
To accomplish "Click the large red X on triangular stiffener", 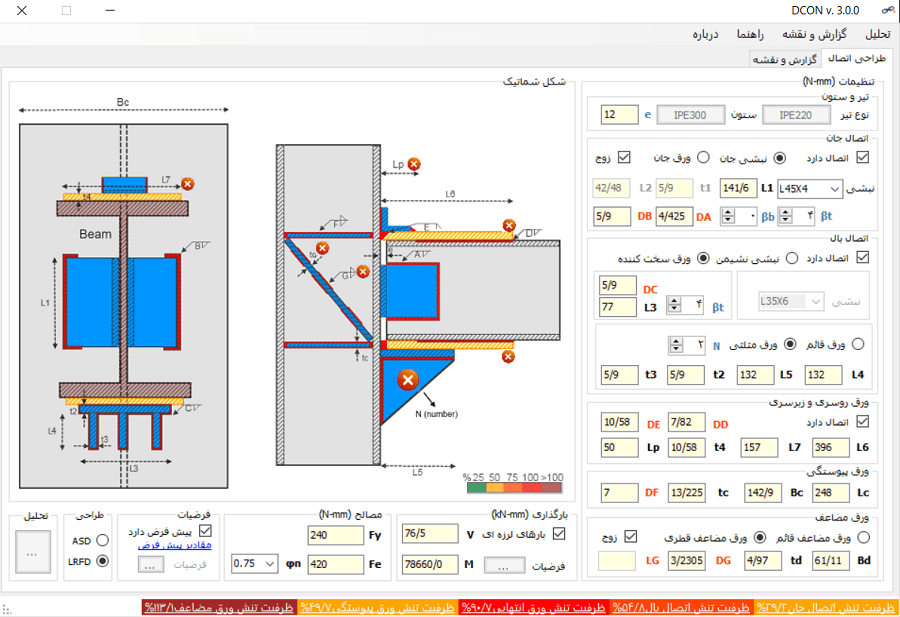I will point(407,380).
